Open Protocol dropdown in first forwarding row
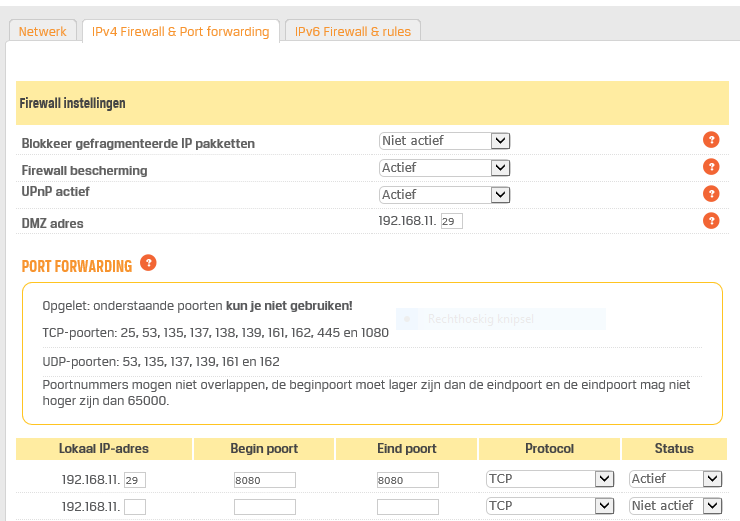 [x=549, y=479]
